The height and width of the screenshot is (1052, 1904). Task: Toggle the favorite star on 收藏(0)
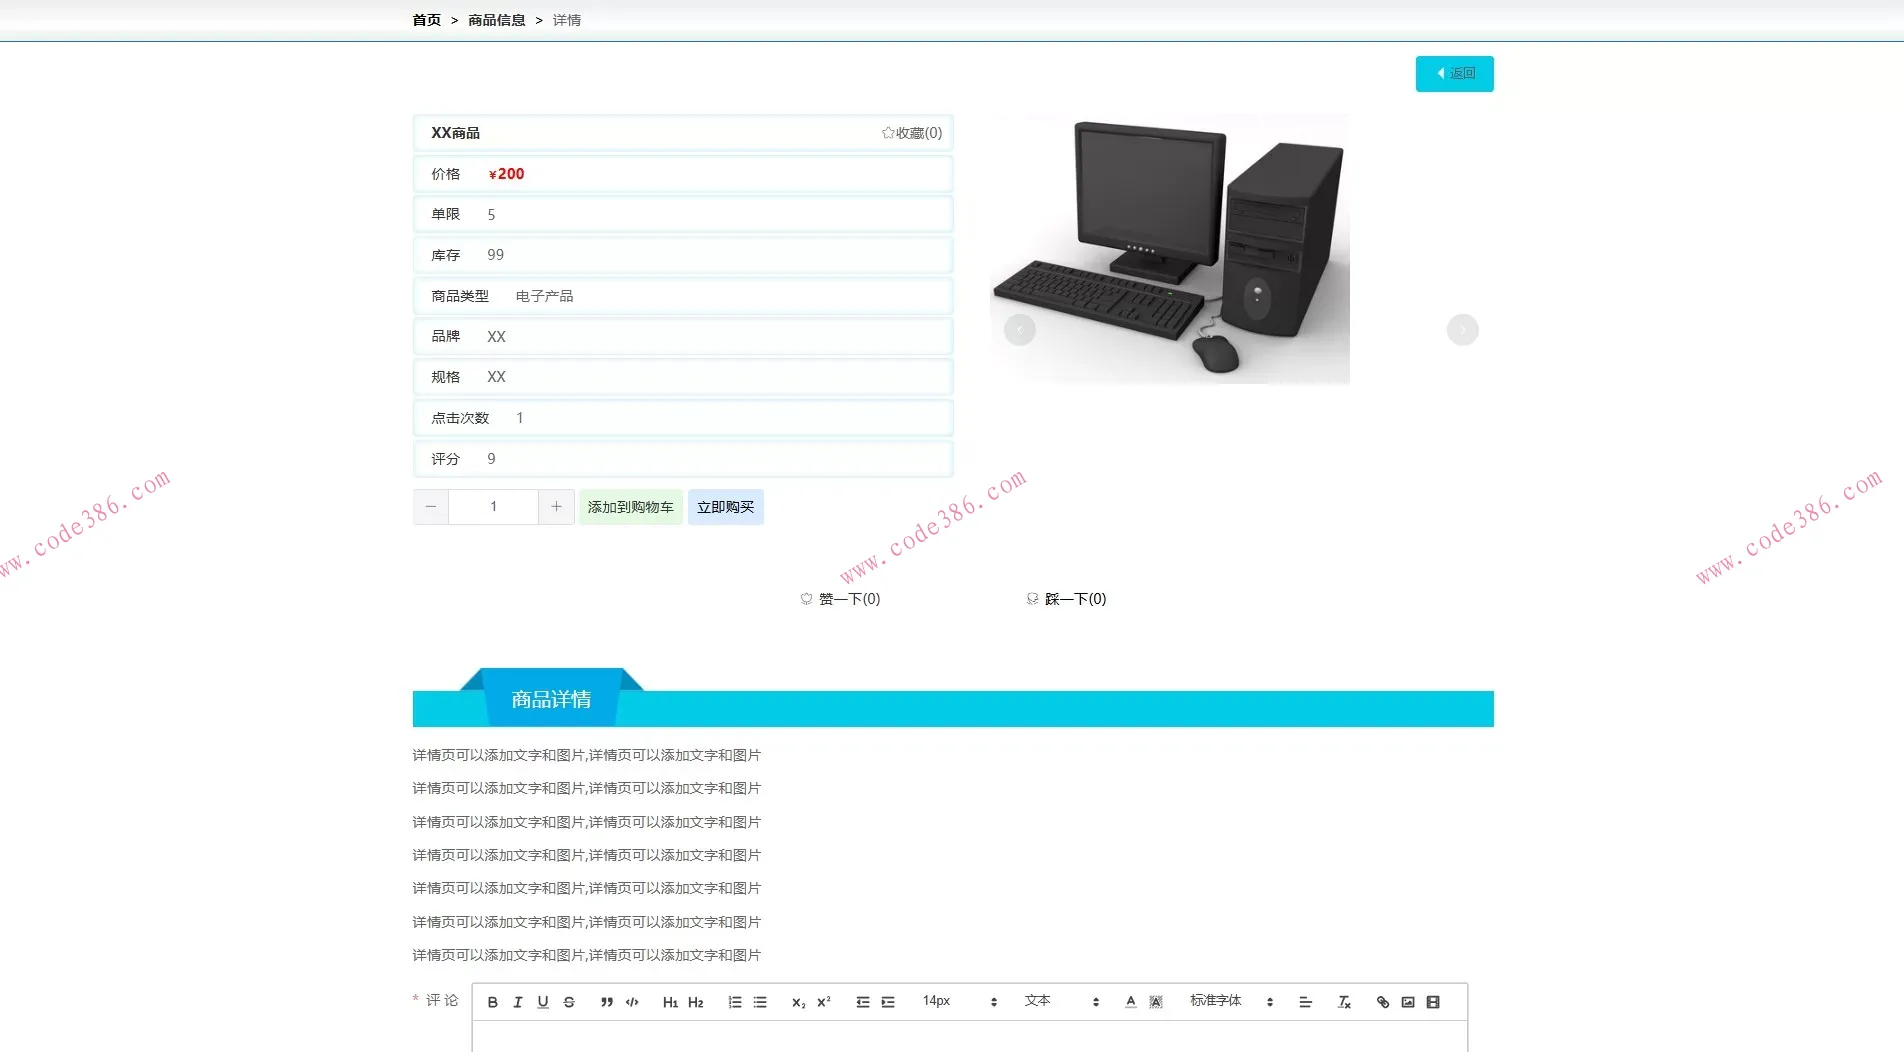tap(910, 132)
